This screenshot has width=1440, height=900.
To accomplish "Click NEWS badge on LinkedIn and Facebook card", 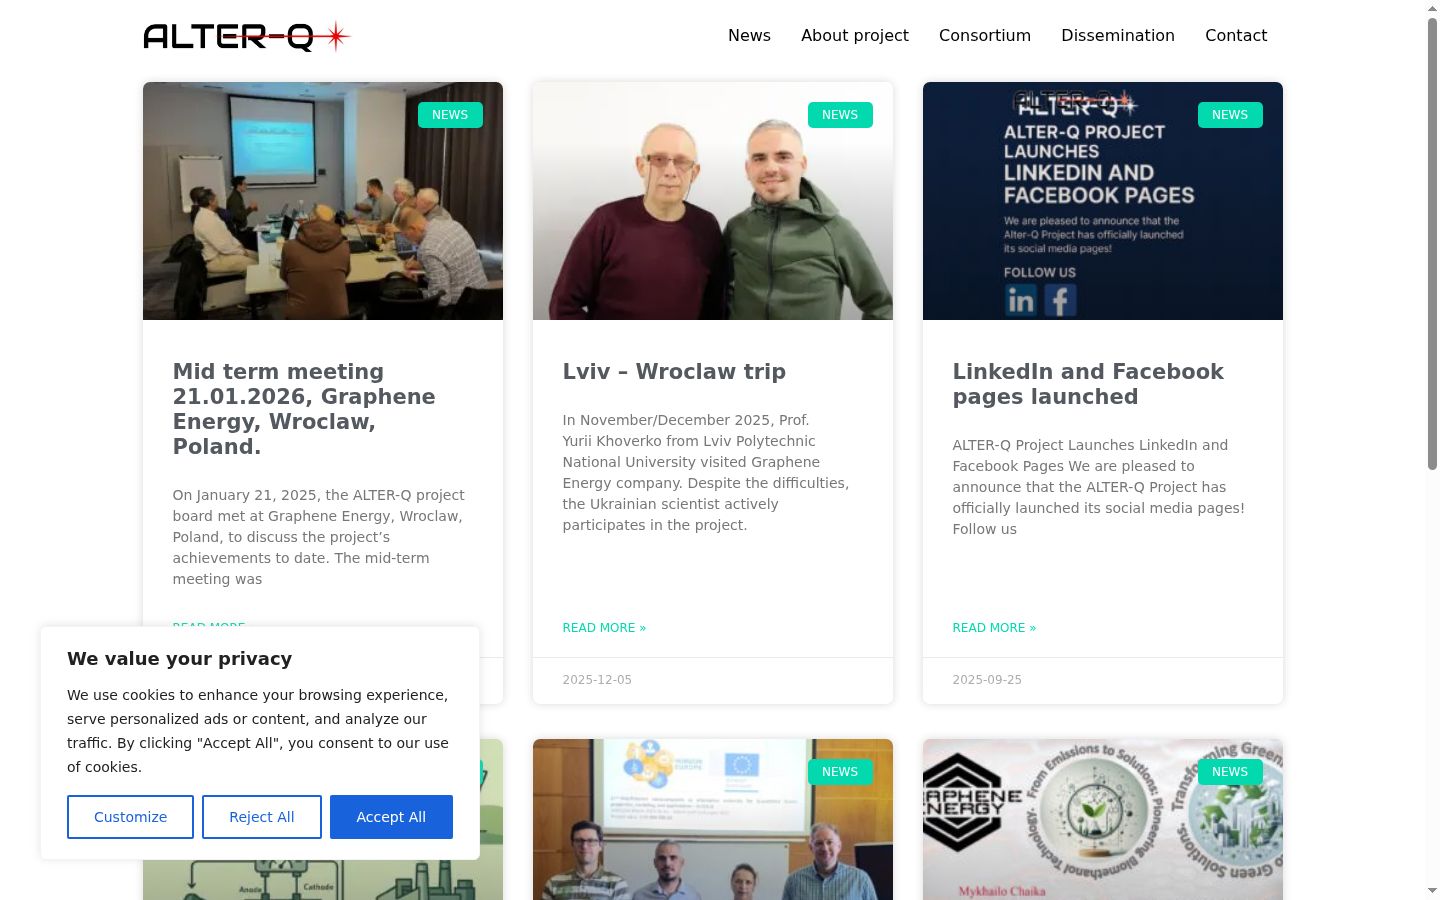I will (x=1230, y=115).
